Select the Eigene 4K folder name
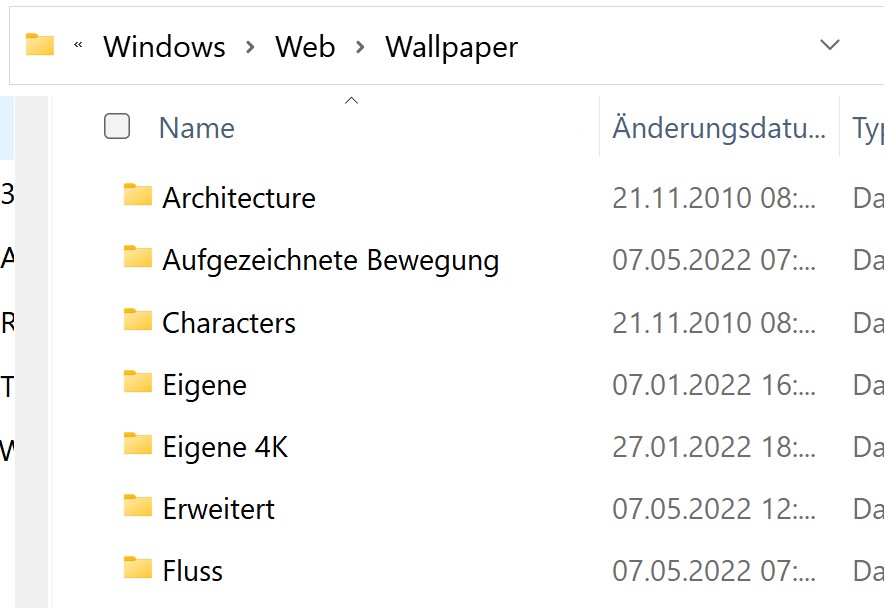 (x=225, y=447)
